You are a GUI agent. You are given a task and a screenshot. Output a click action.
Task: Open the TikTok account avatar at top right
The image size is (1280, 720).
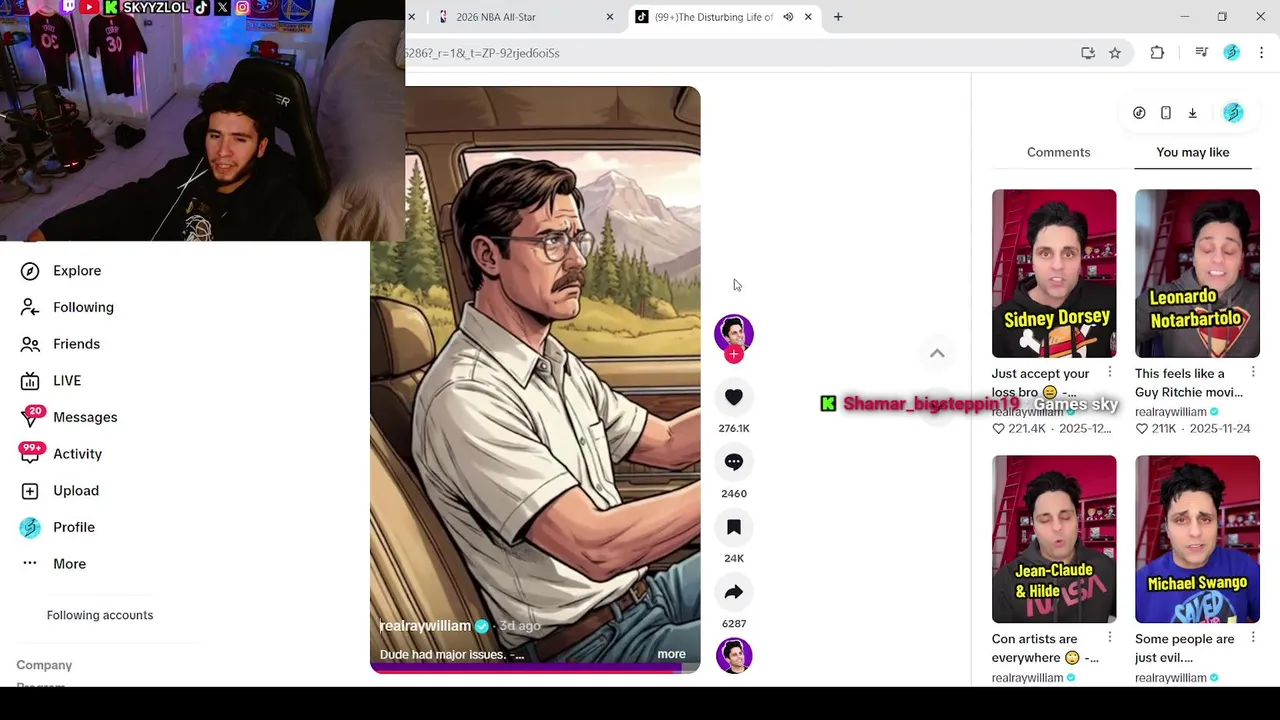pos(1233,113)
